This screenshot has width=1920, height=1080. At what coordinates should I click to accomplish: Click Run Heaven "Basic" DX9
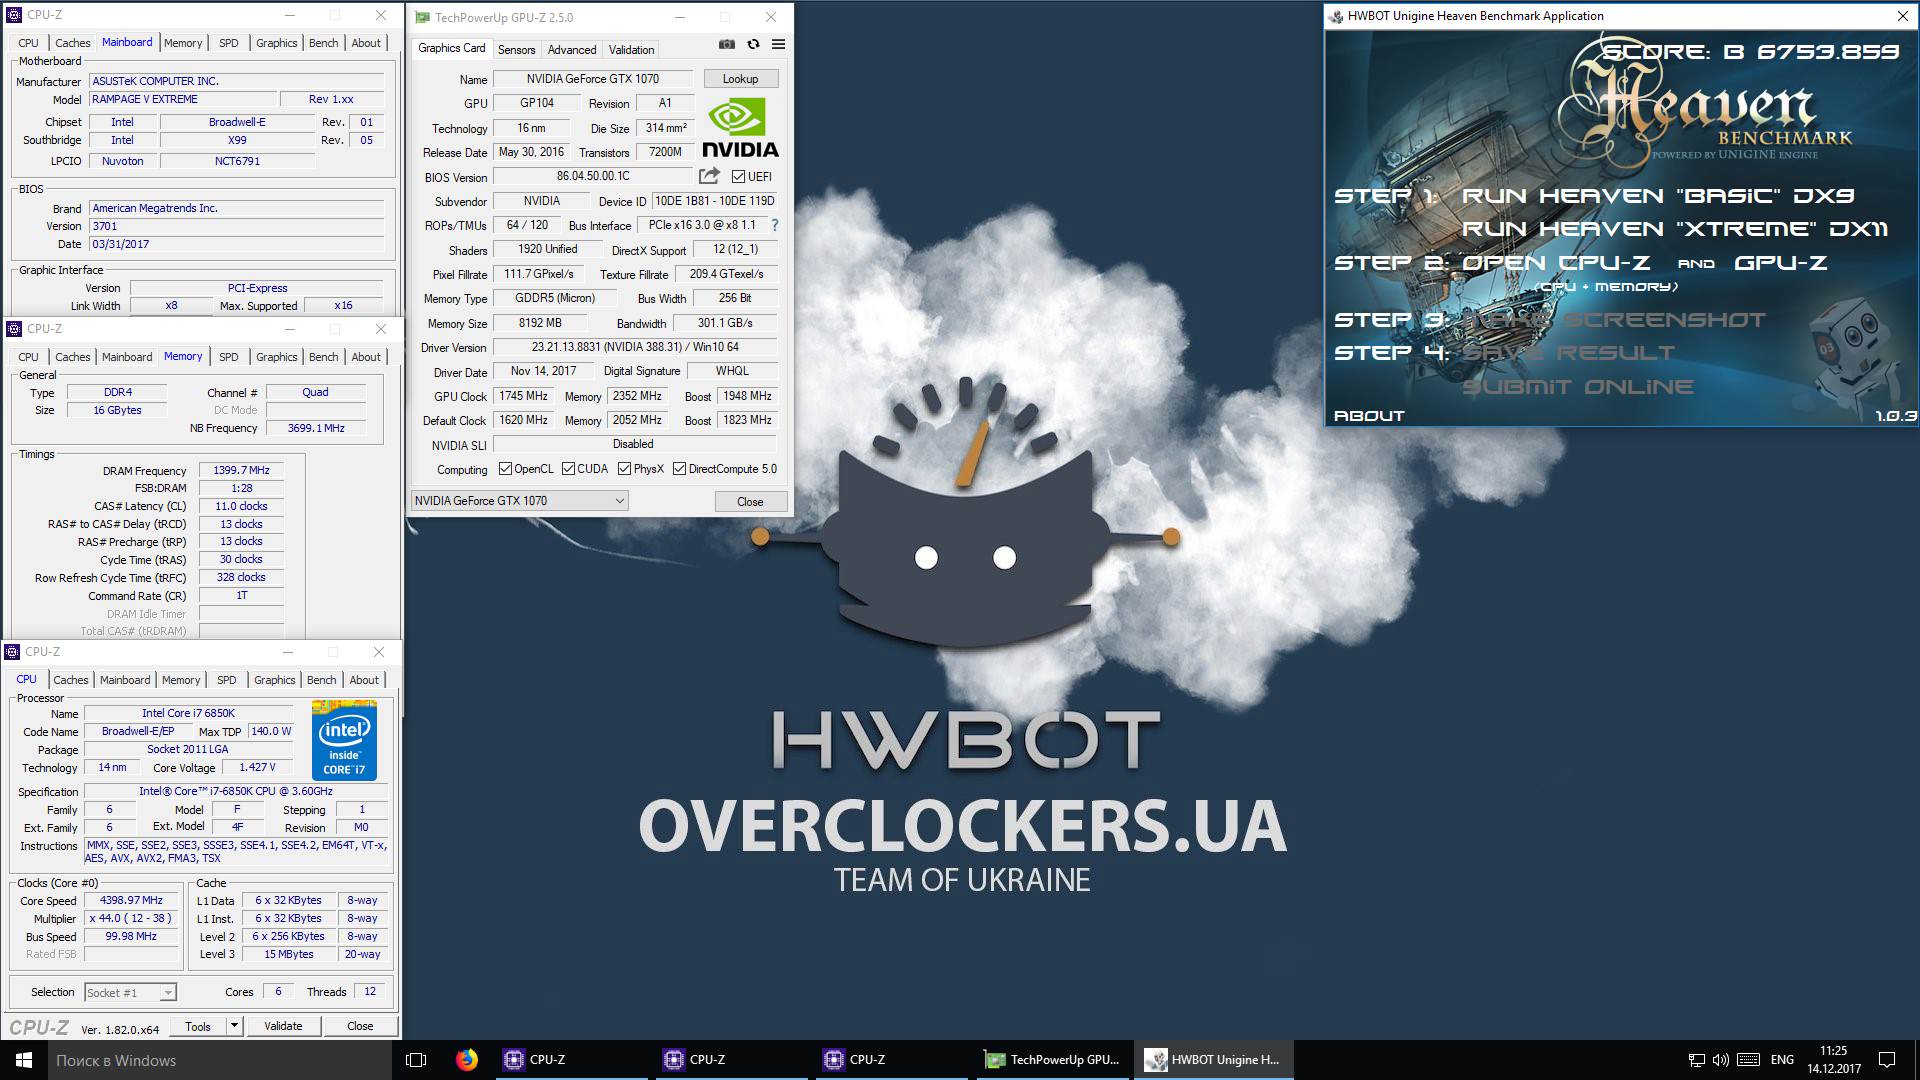point(1658,196)
